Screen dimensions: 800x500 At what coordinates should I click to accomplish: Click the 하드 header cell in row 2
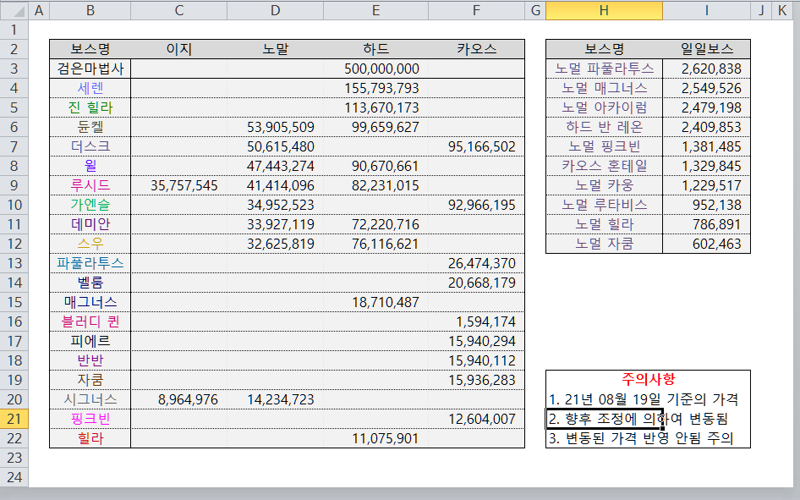point(376,49)
